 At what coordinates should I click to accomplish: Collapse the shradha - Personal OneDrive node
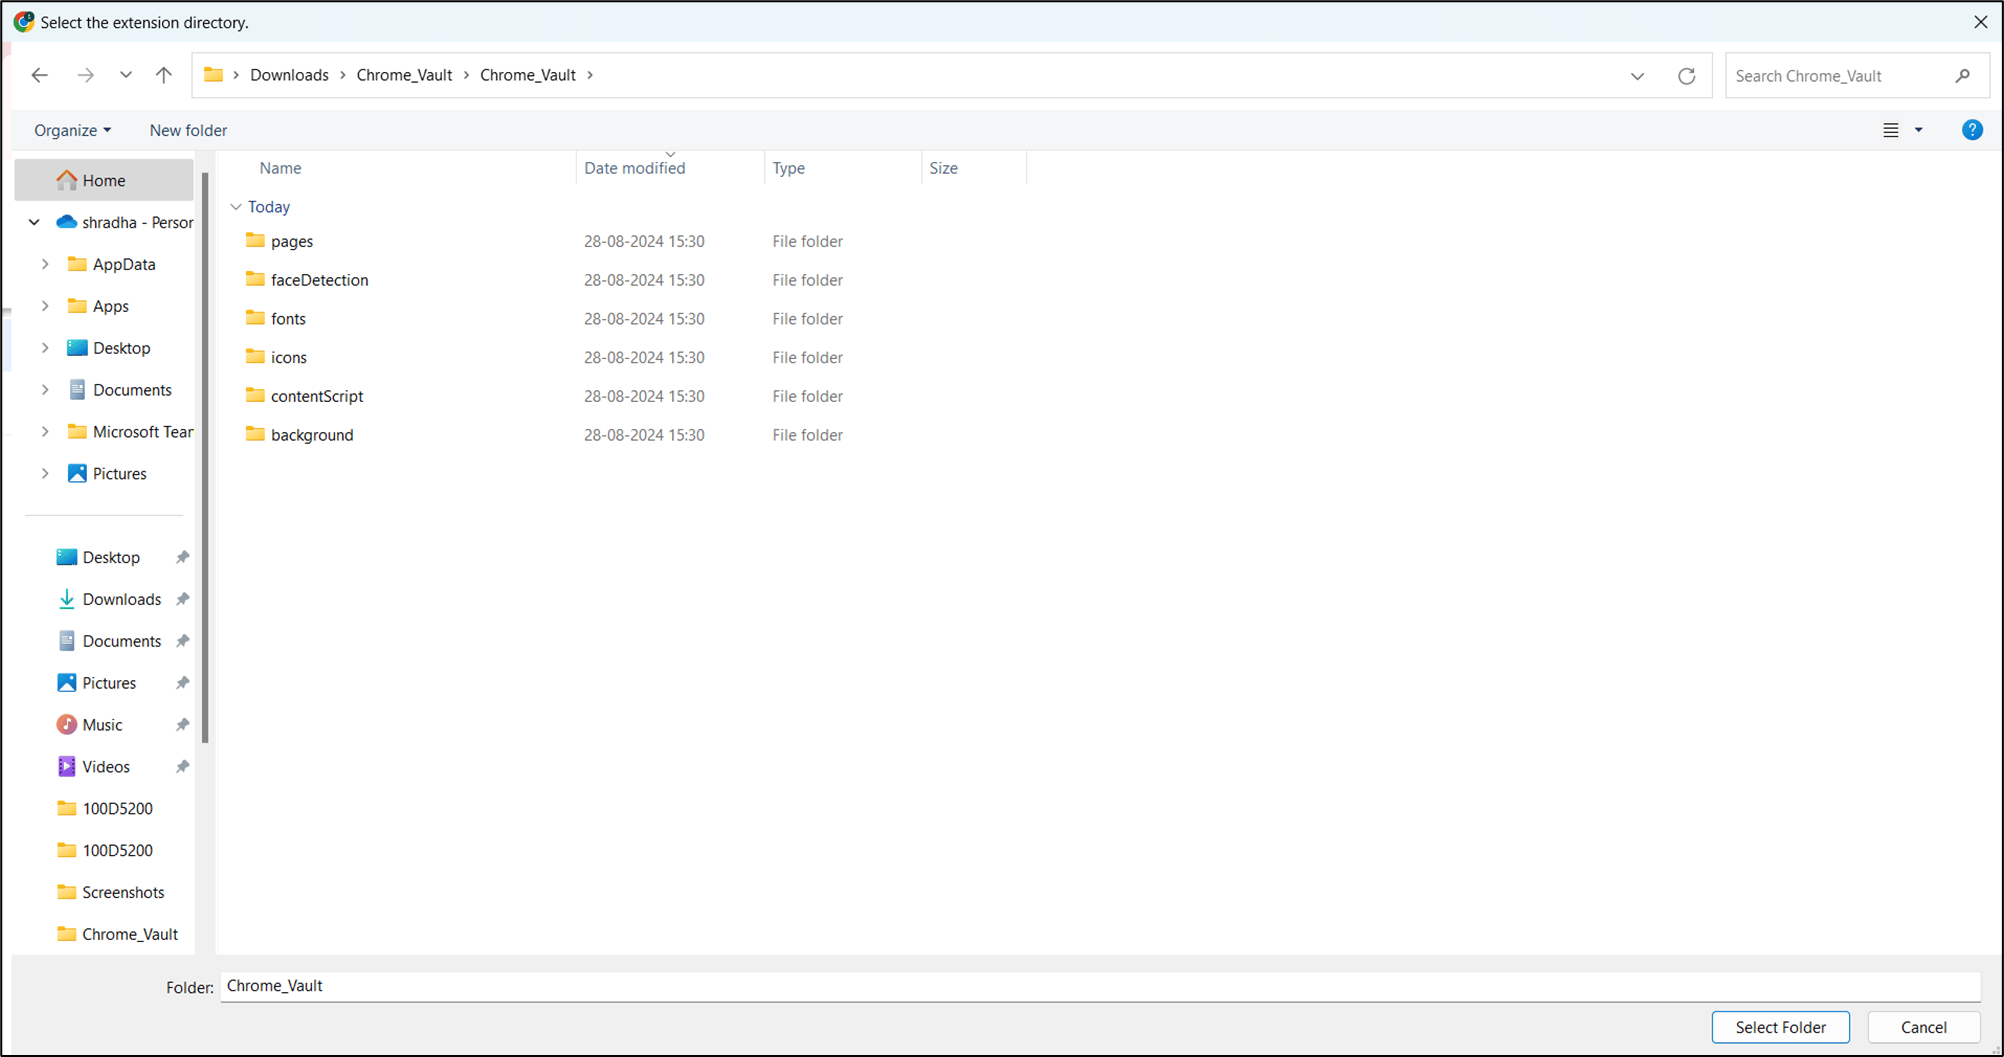tap(34, 222)
